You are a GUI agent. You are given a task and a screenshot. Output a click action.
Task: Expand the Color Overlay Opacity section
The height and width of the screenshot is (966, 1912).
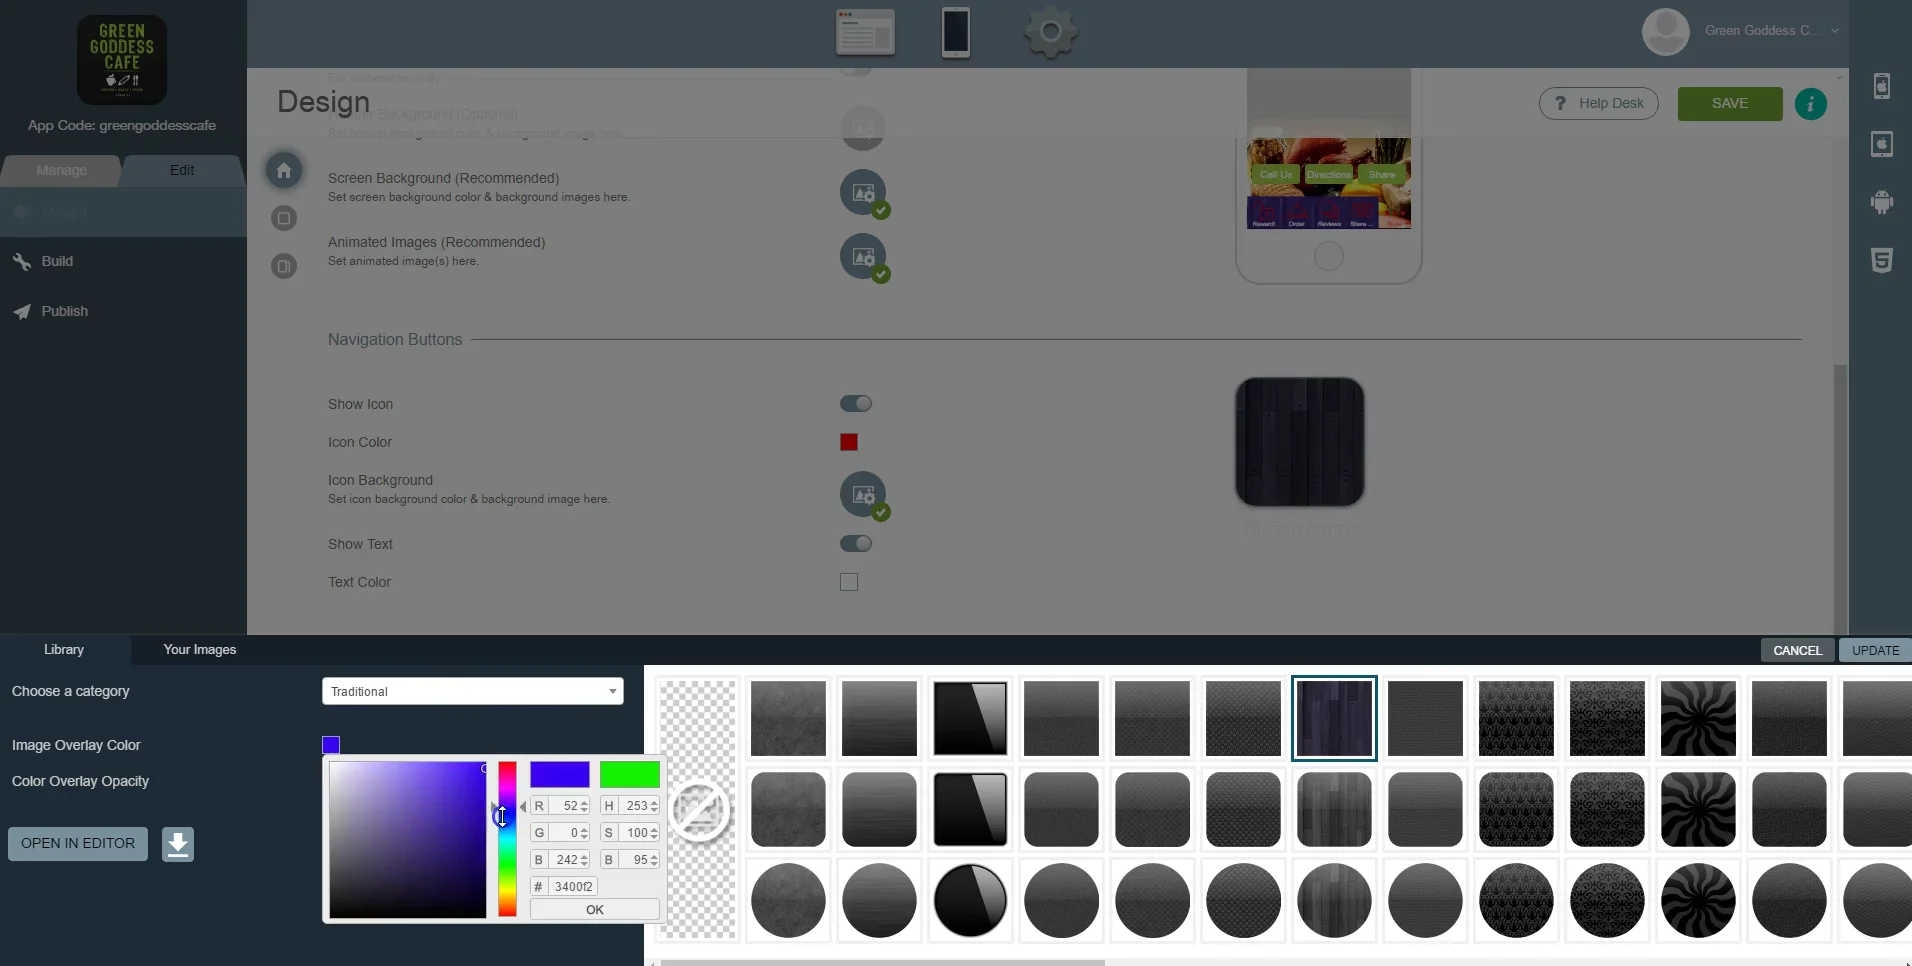pos(80,781)
